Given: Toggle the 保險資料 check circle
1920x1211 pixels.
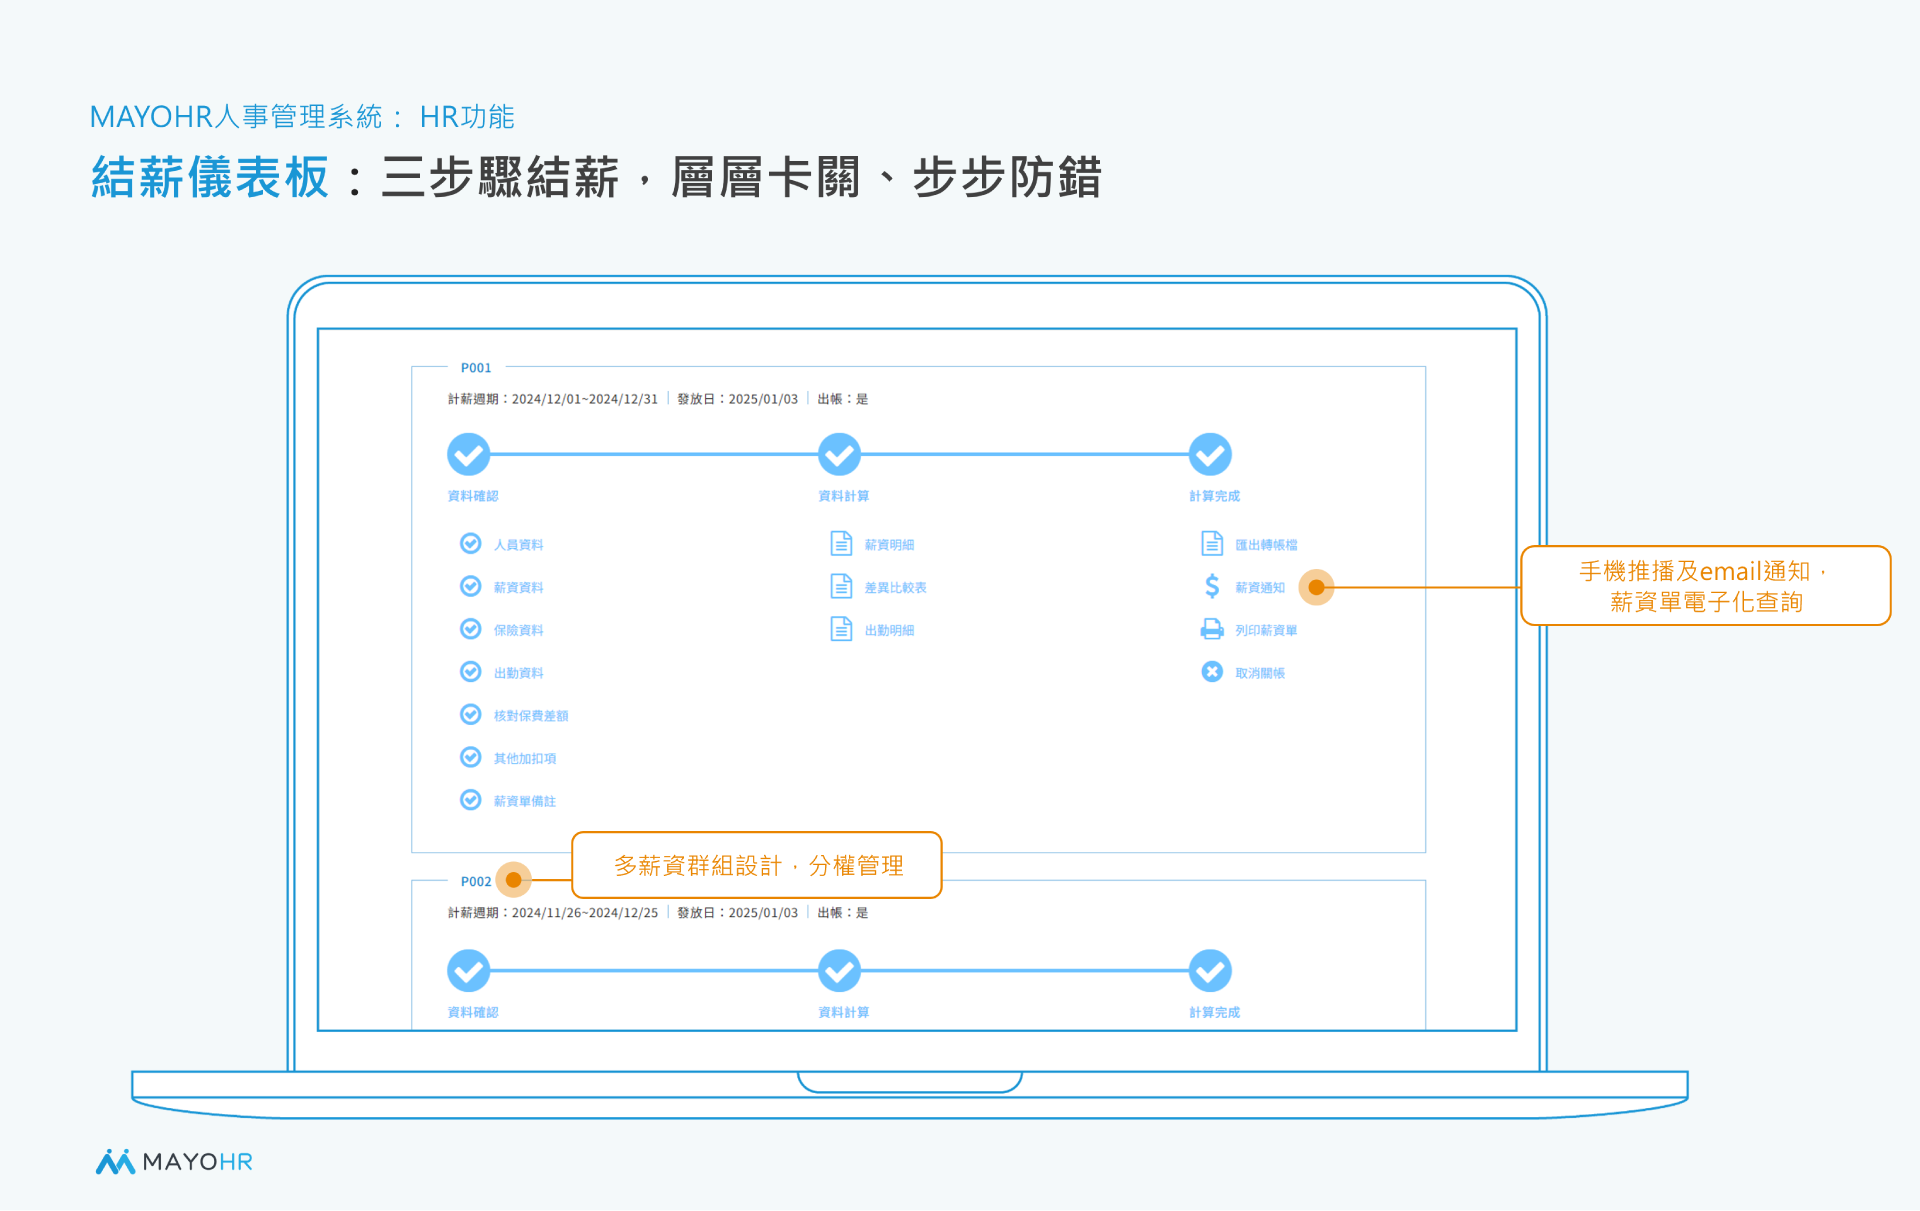Looking at the screenshot, I should (x=470, y=629).
